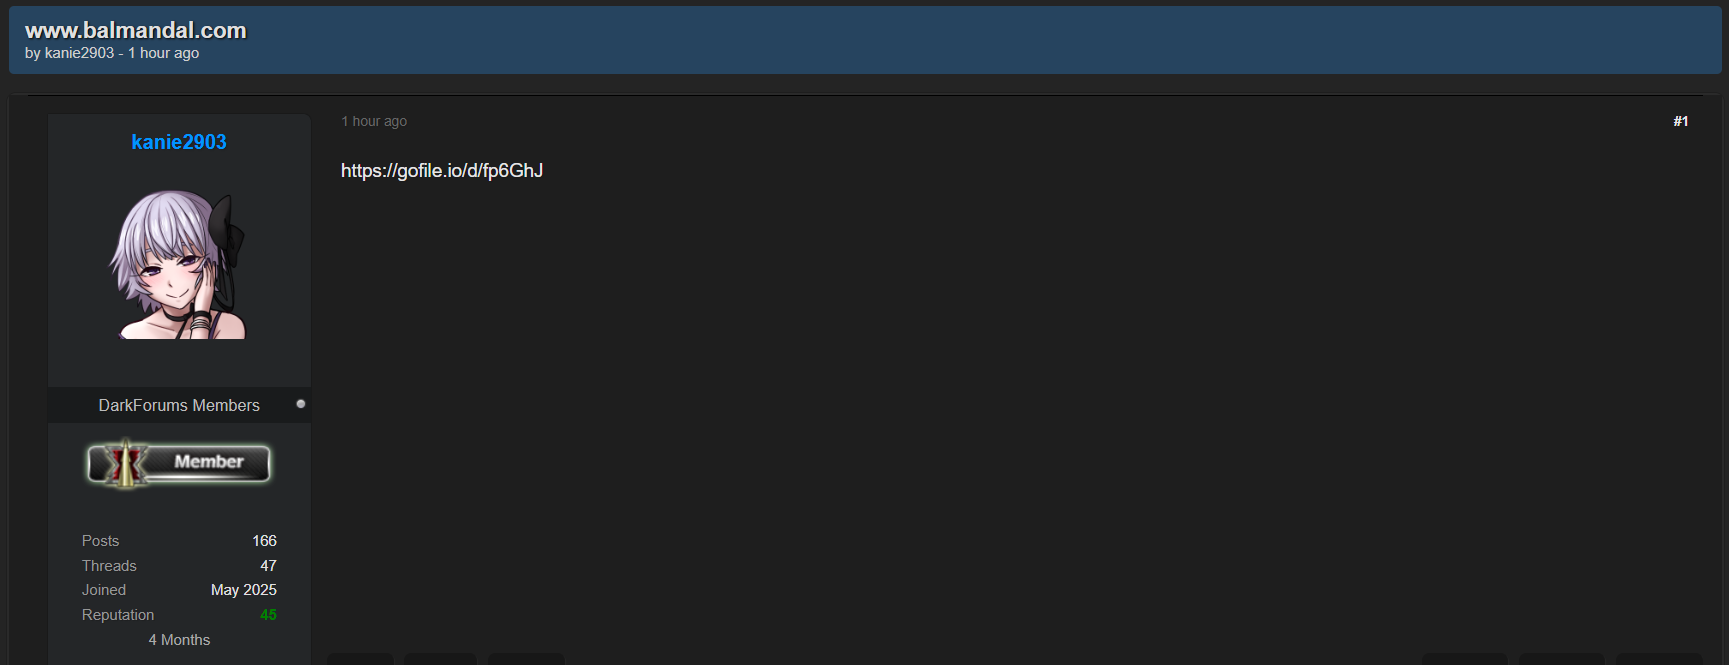1729x665 pixels.
Task: Click the Joined label in user stats
Action: coord(104,590)
